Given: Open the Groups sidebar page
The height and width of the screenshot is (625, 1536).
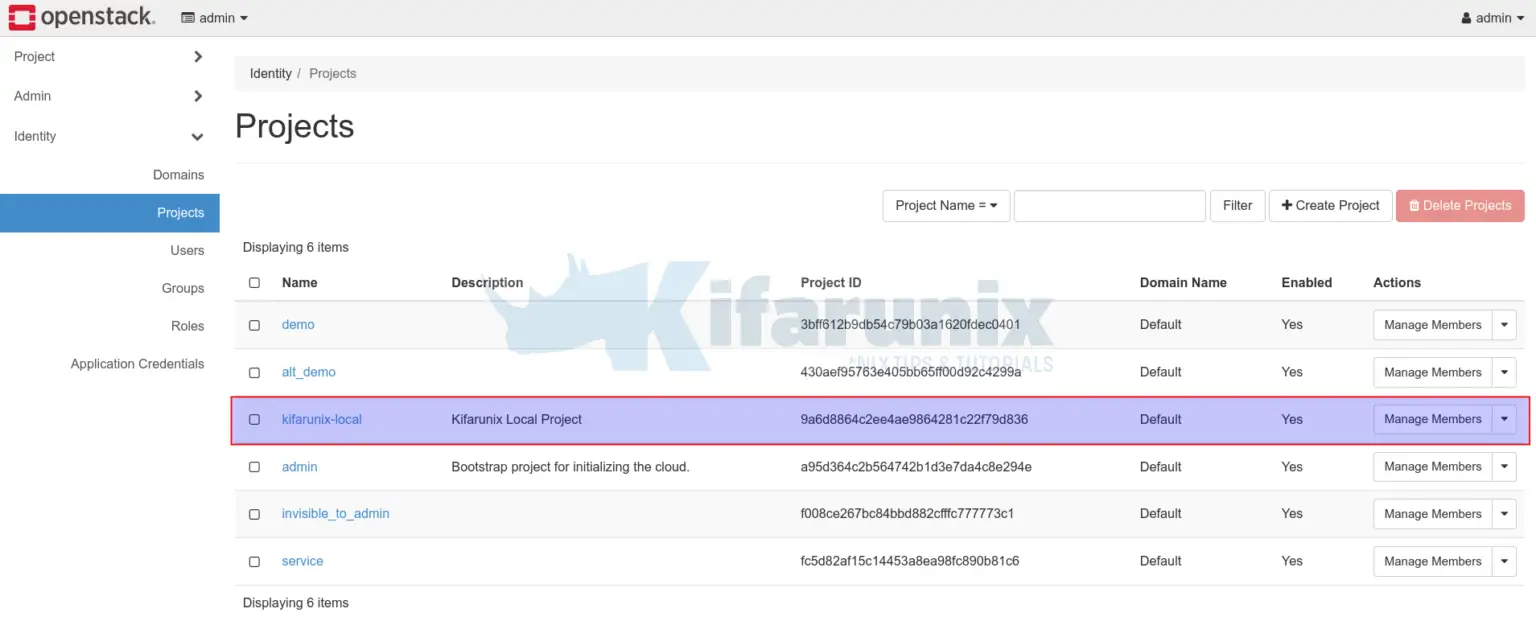Looking at the screenshot, I should (x=183, y=288).
